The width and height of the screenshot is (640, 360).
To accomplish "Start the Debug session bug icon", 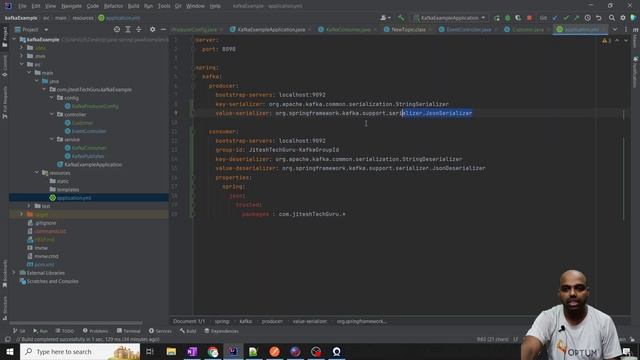I will 507,18.
